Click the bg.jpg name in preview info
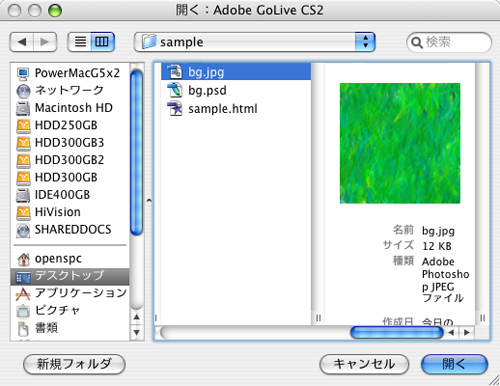This screenshot has height=386, width=500. (438, 231)
